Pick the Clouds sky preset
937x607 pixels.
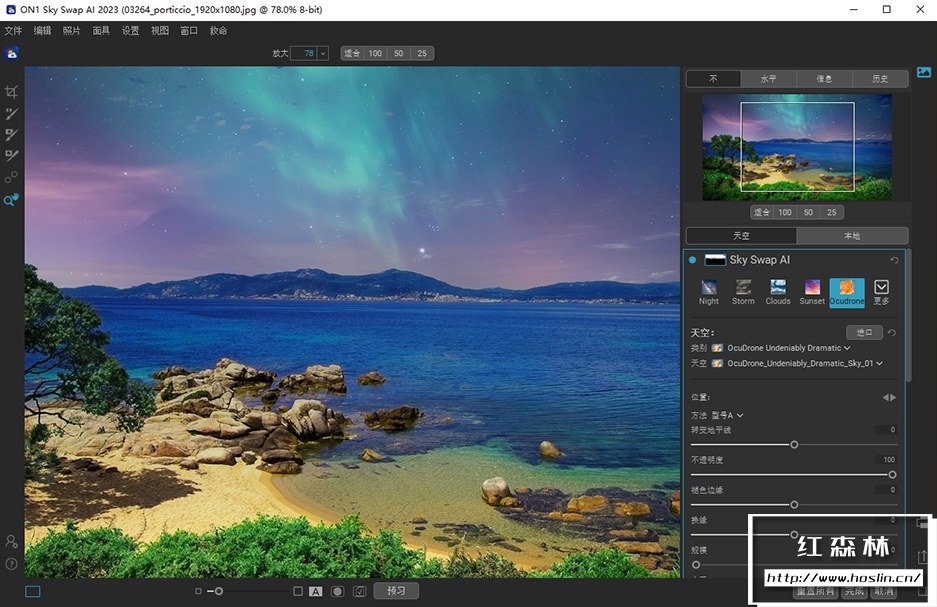point(778,292)
